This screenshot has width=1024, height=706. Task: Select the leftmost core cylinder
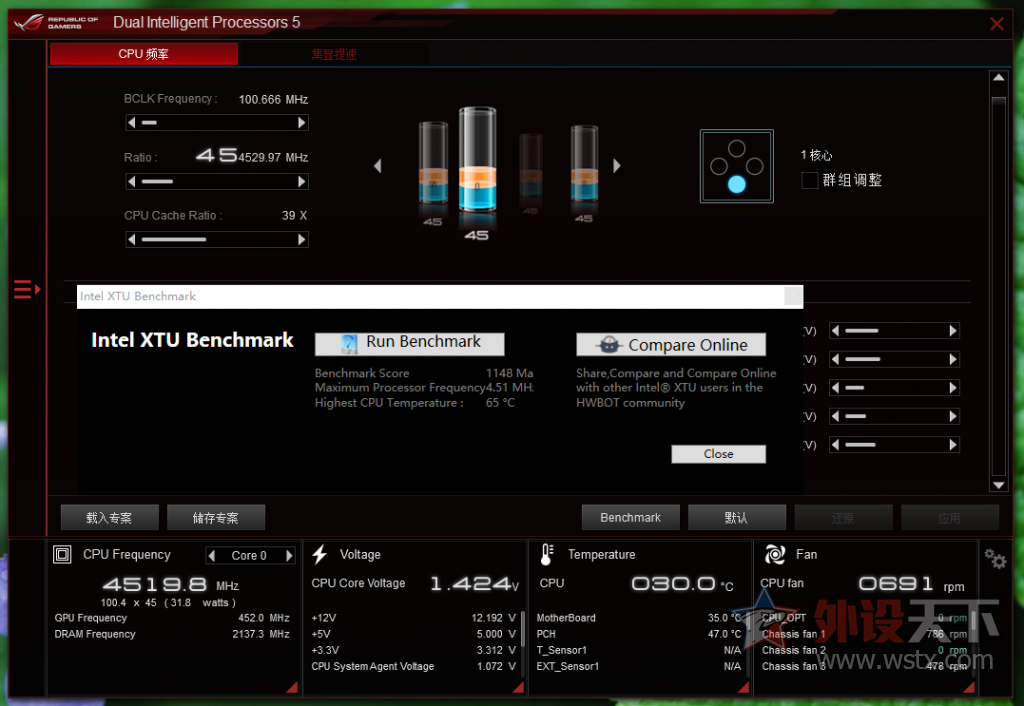[x=433, y=163]
